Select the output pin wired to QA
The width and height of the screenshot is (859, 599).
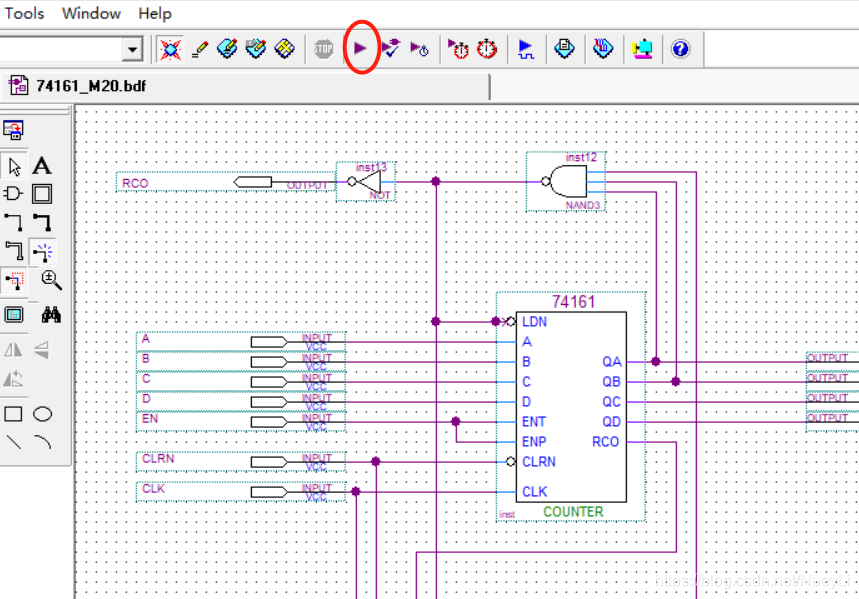tap(832, 362)
